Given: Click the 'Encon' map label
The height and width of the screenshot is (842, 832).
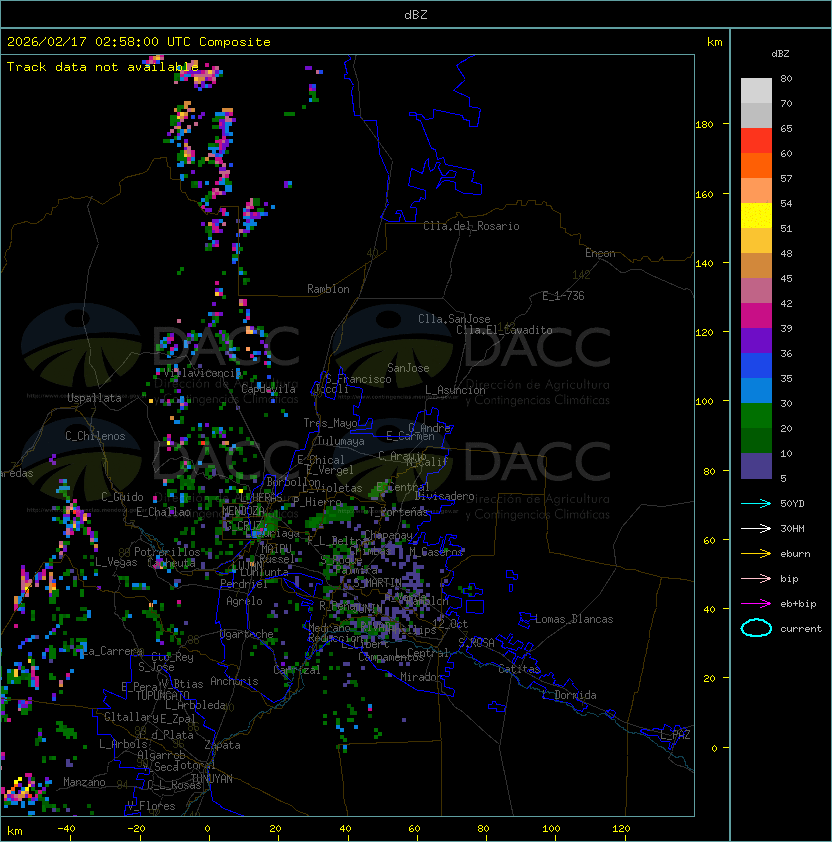Looking at the screenshot, I should (x=600, y=253).
